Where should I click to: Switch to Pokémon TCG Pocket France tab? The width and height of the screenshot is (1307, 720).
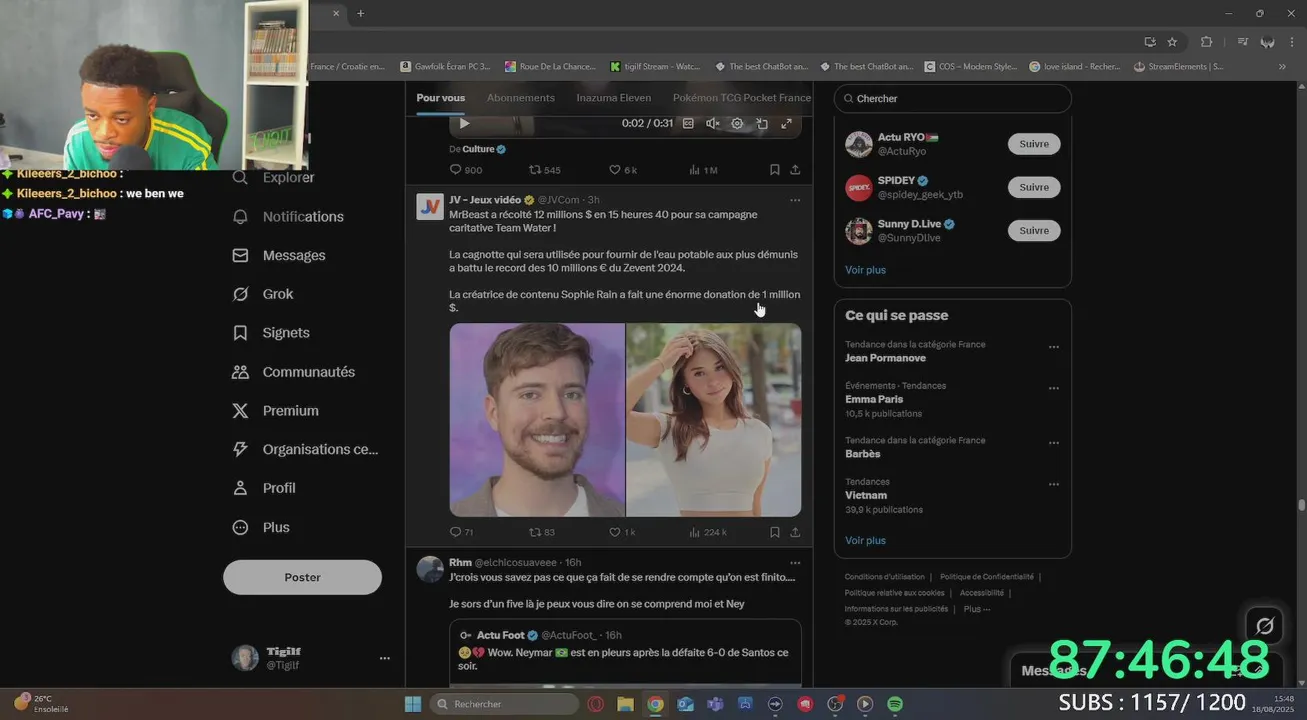point(742,98)
